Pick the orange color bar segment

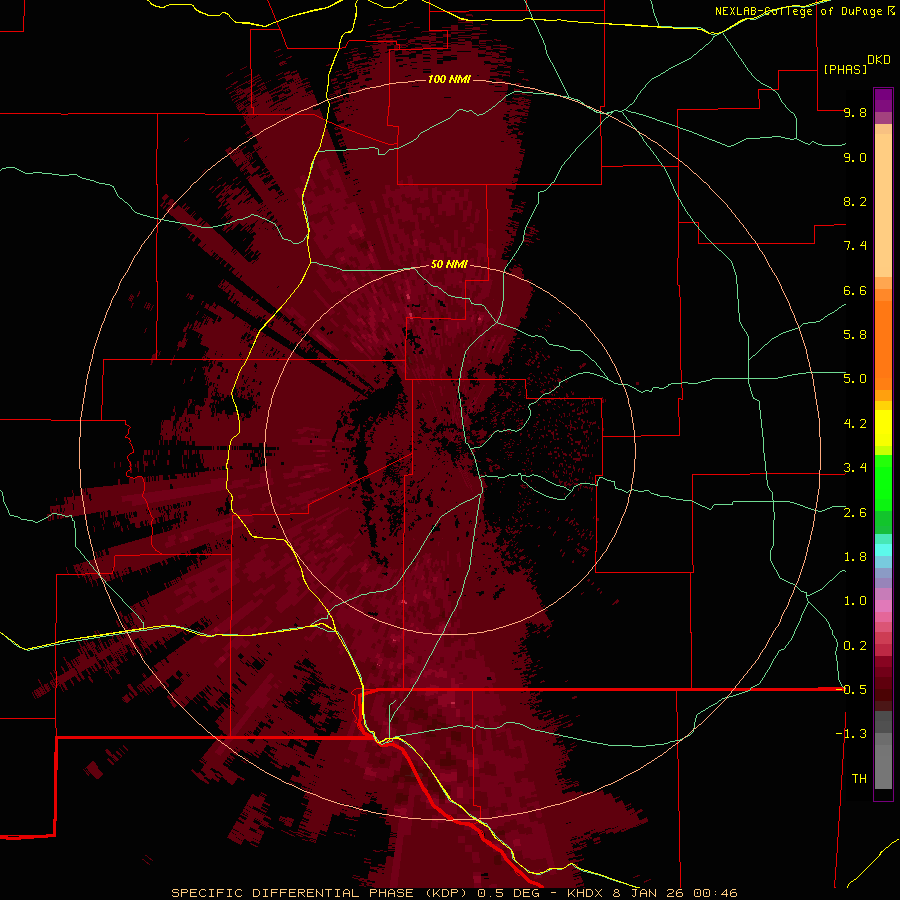[x=883, y=346]
